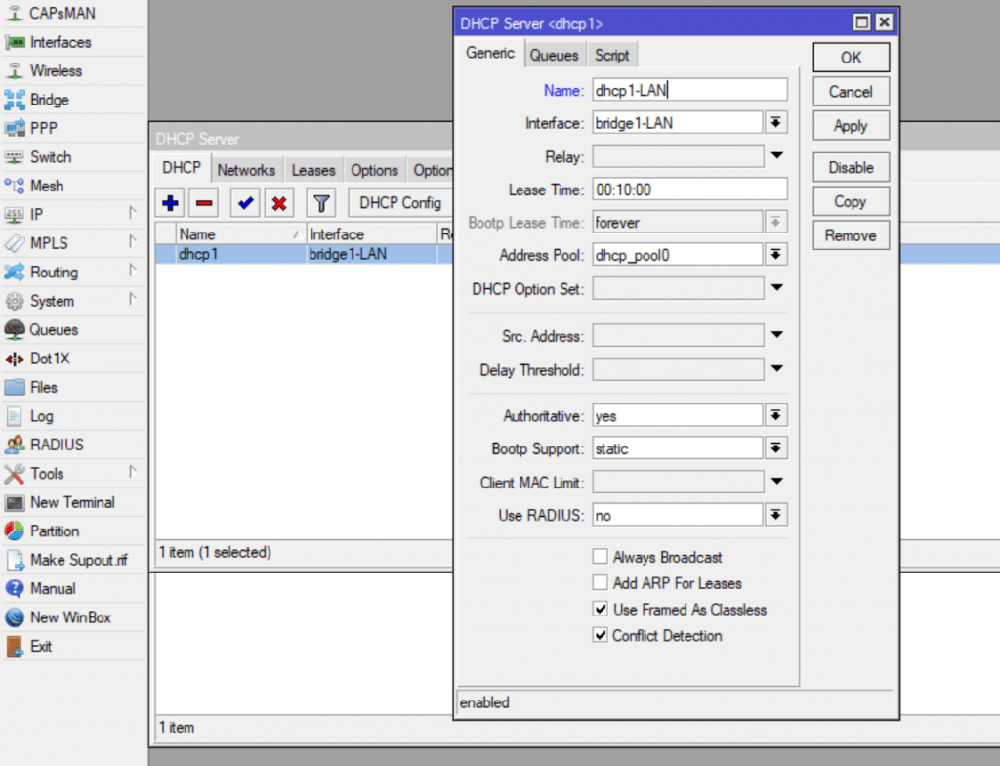The width and height of the screenshot is (1000, 766).
Task: Open the Address Pool dropdown
Action: 776,255
